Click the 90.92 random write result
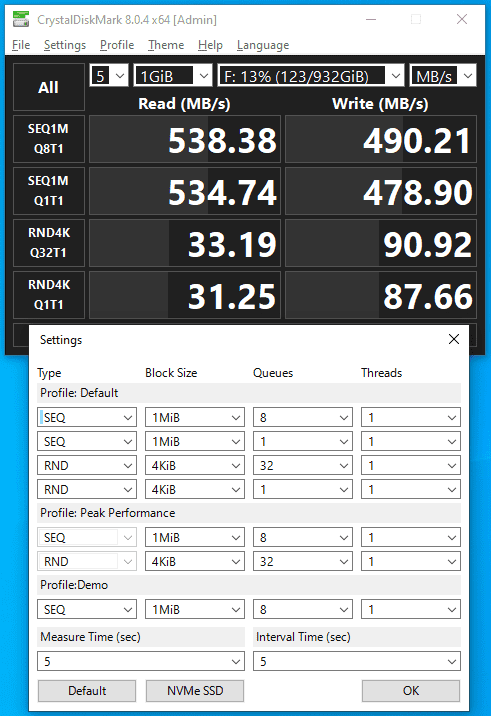Screen dimensions: 491x716 click(x=381, y=243)
